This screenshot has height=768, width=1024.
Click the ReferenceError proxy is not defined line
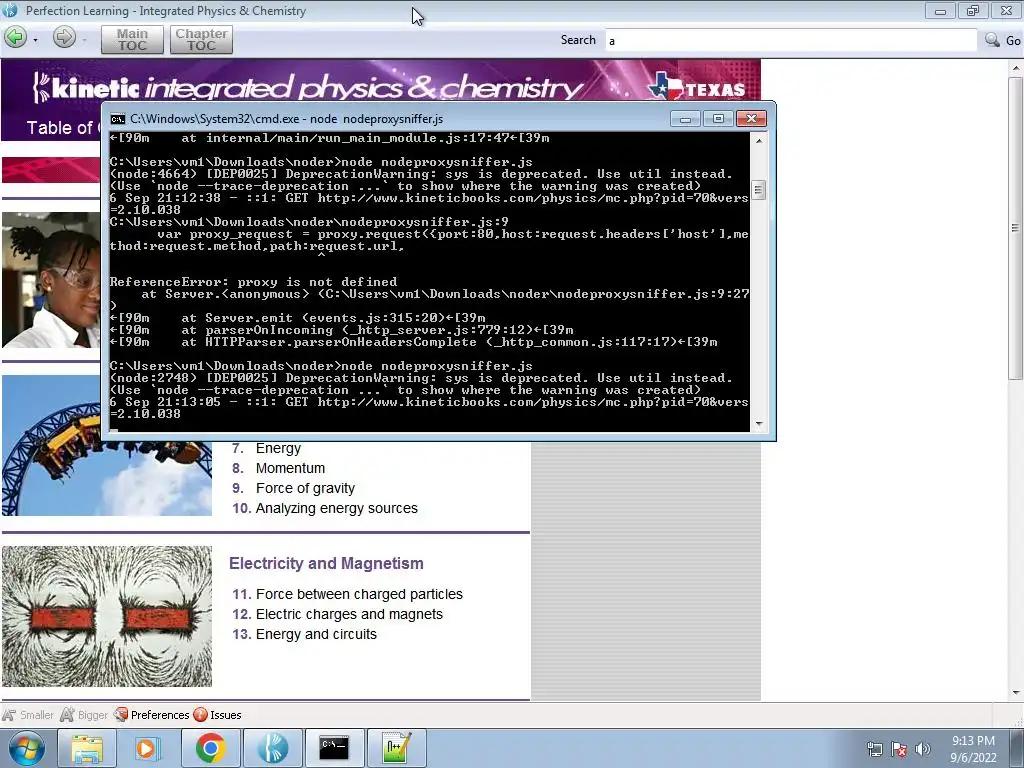point(253,282)
